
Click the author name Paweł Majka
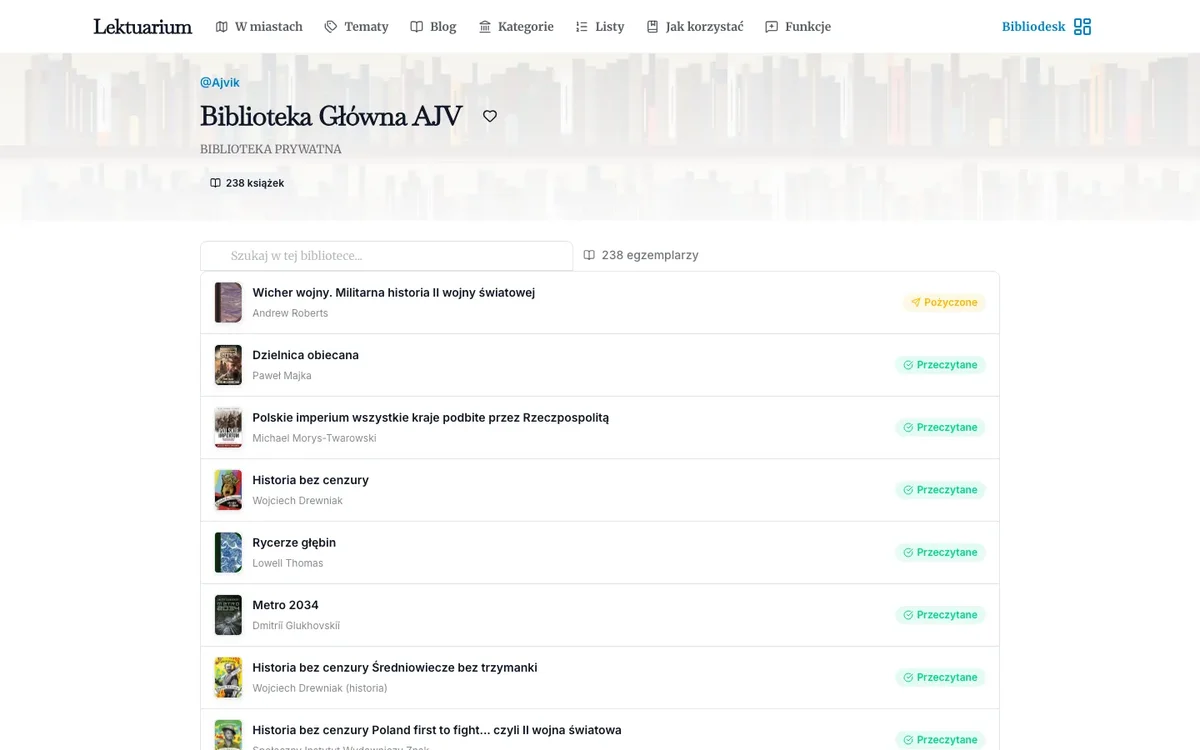282,376
